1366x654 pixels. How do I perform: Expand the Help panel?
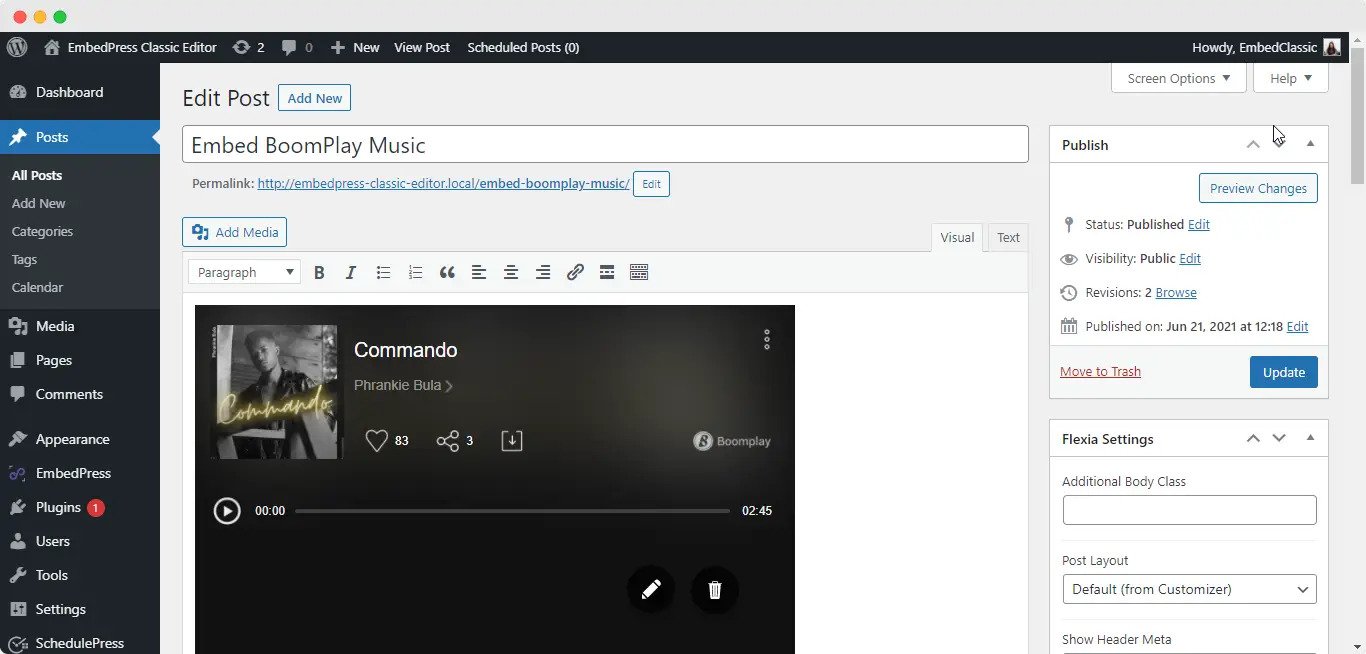coord(1291,78)
